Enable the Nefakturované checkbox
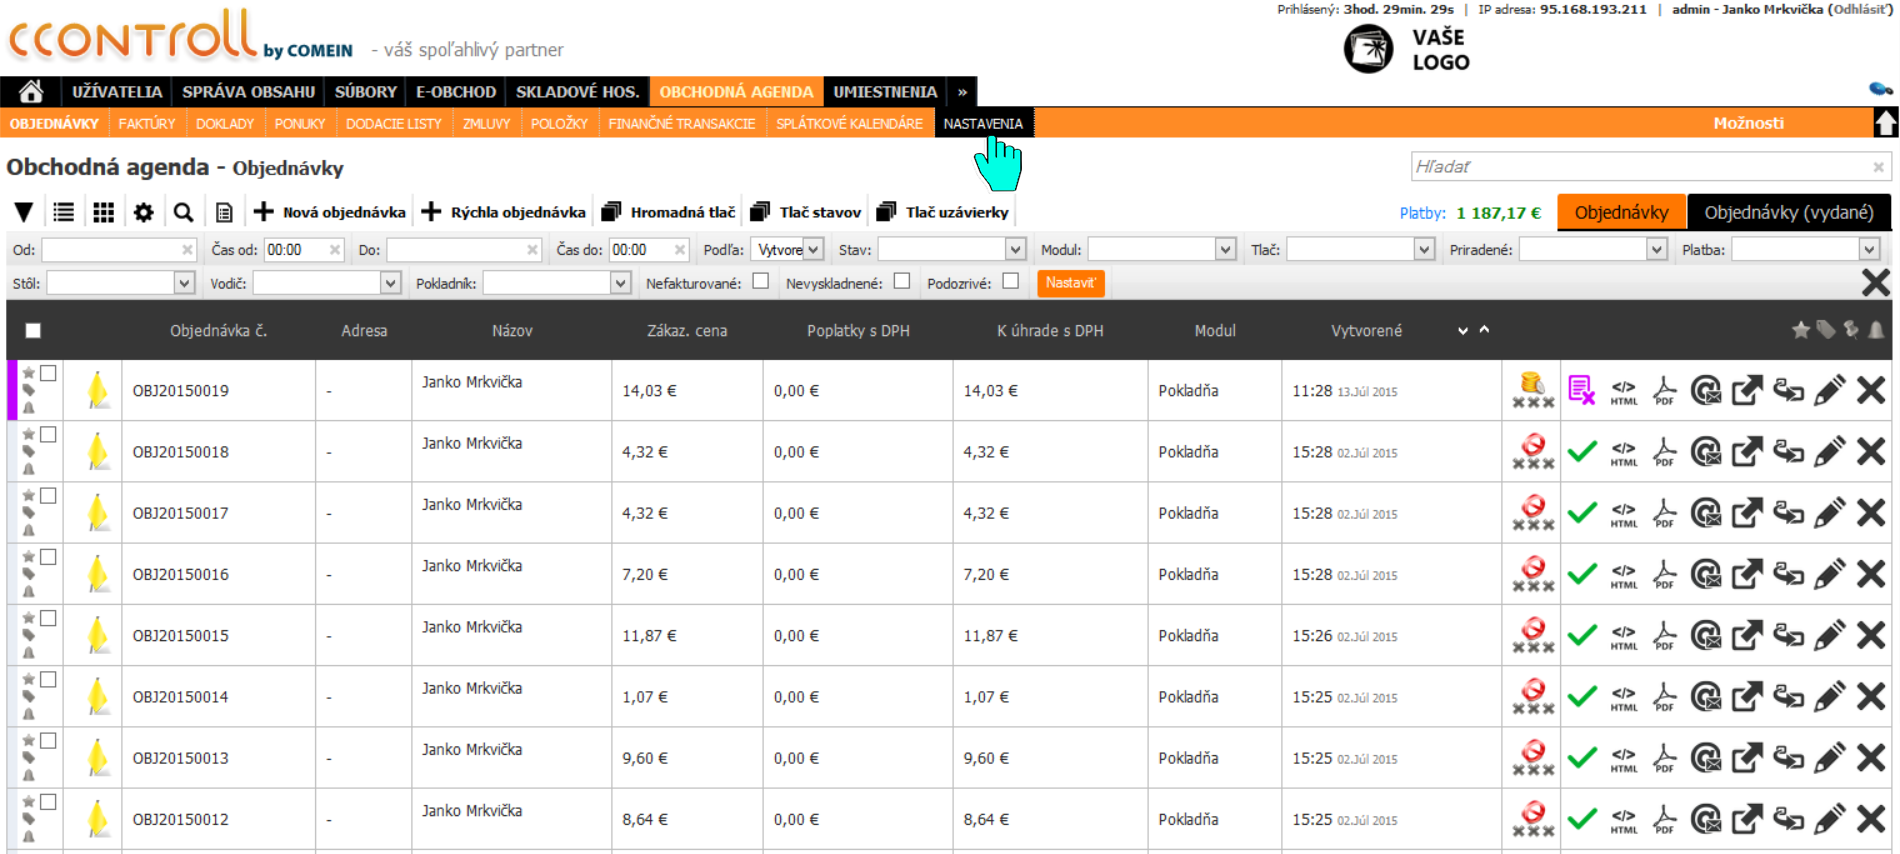This screenshot has width=1900, height=854. click(x=761, y=282)
